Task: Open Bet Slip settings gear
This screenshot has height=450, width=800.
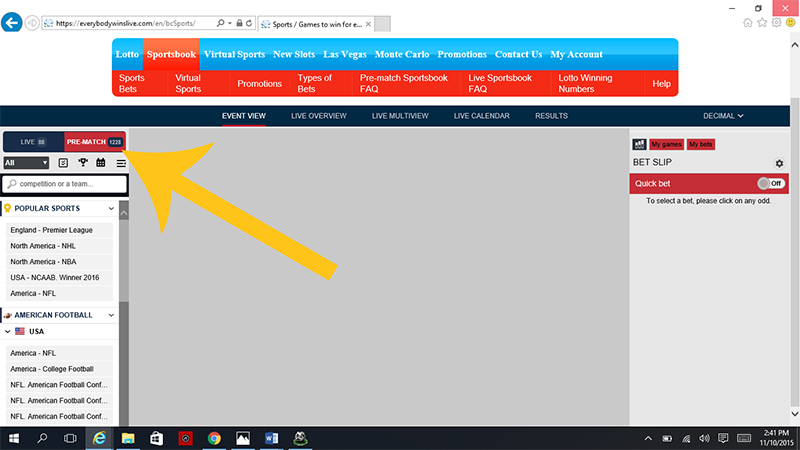Action: click(779, 163)
